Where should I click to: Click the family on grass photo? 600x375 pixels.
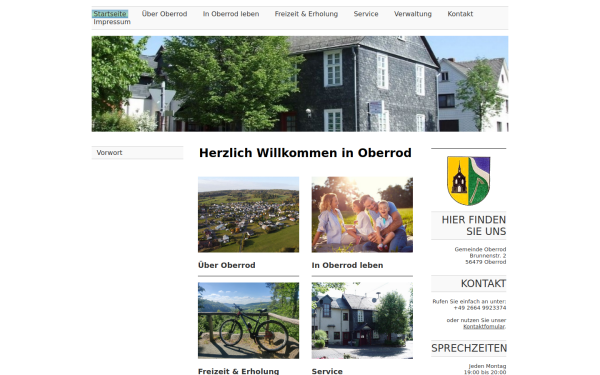(x=362, y=214)
